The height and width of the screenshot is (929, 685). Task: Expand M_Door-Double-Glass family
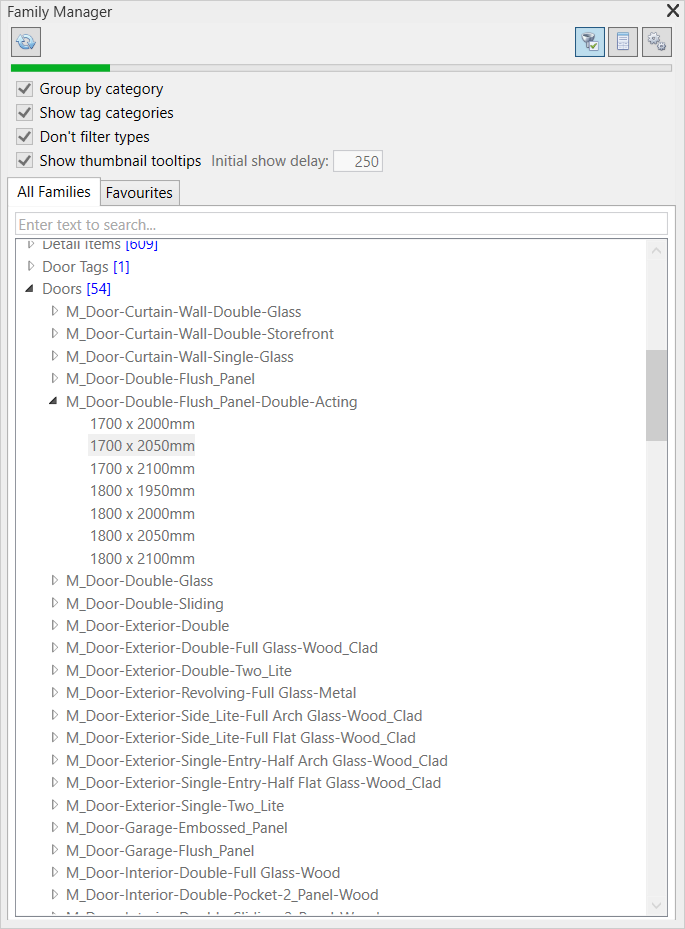(55, 581)
